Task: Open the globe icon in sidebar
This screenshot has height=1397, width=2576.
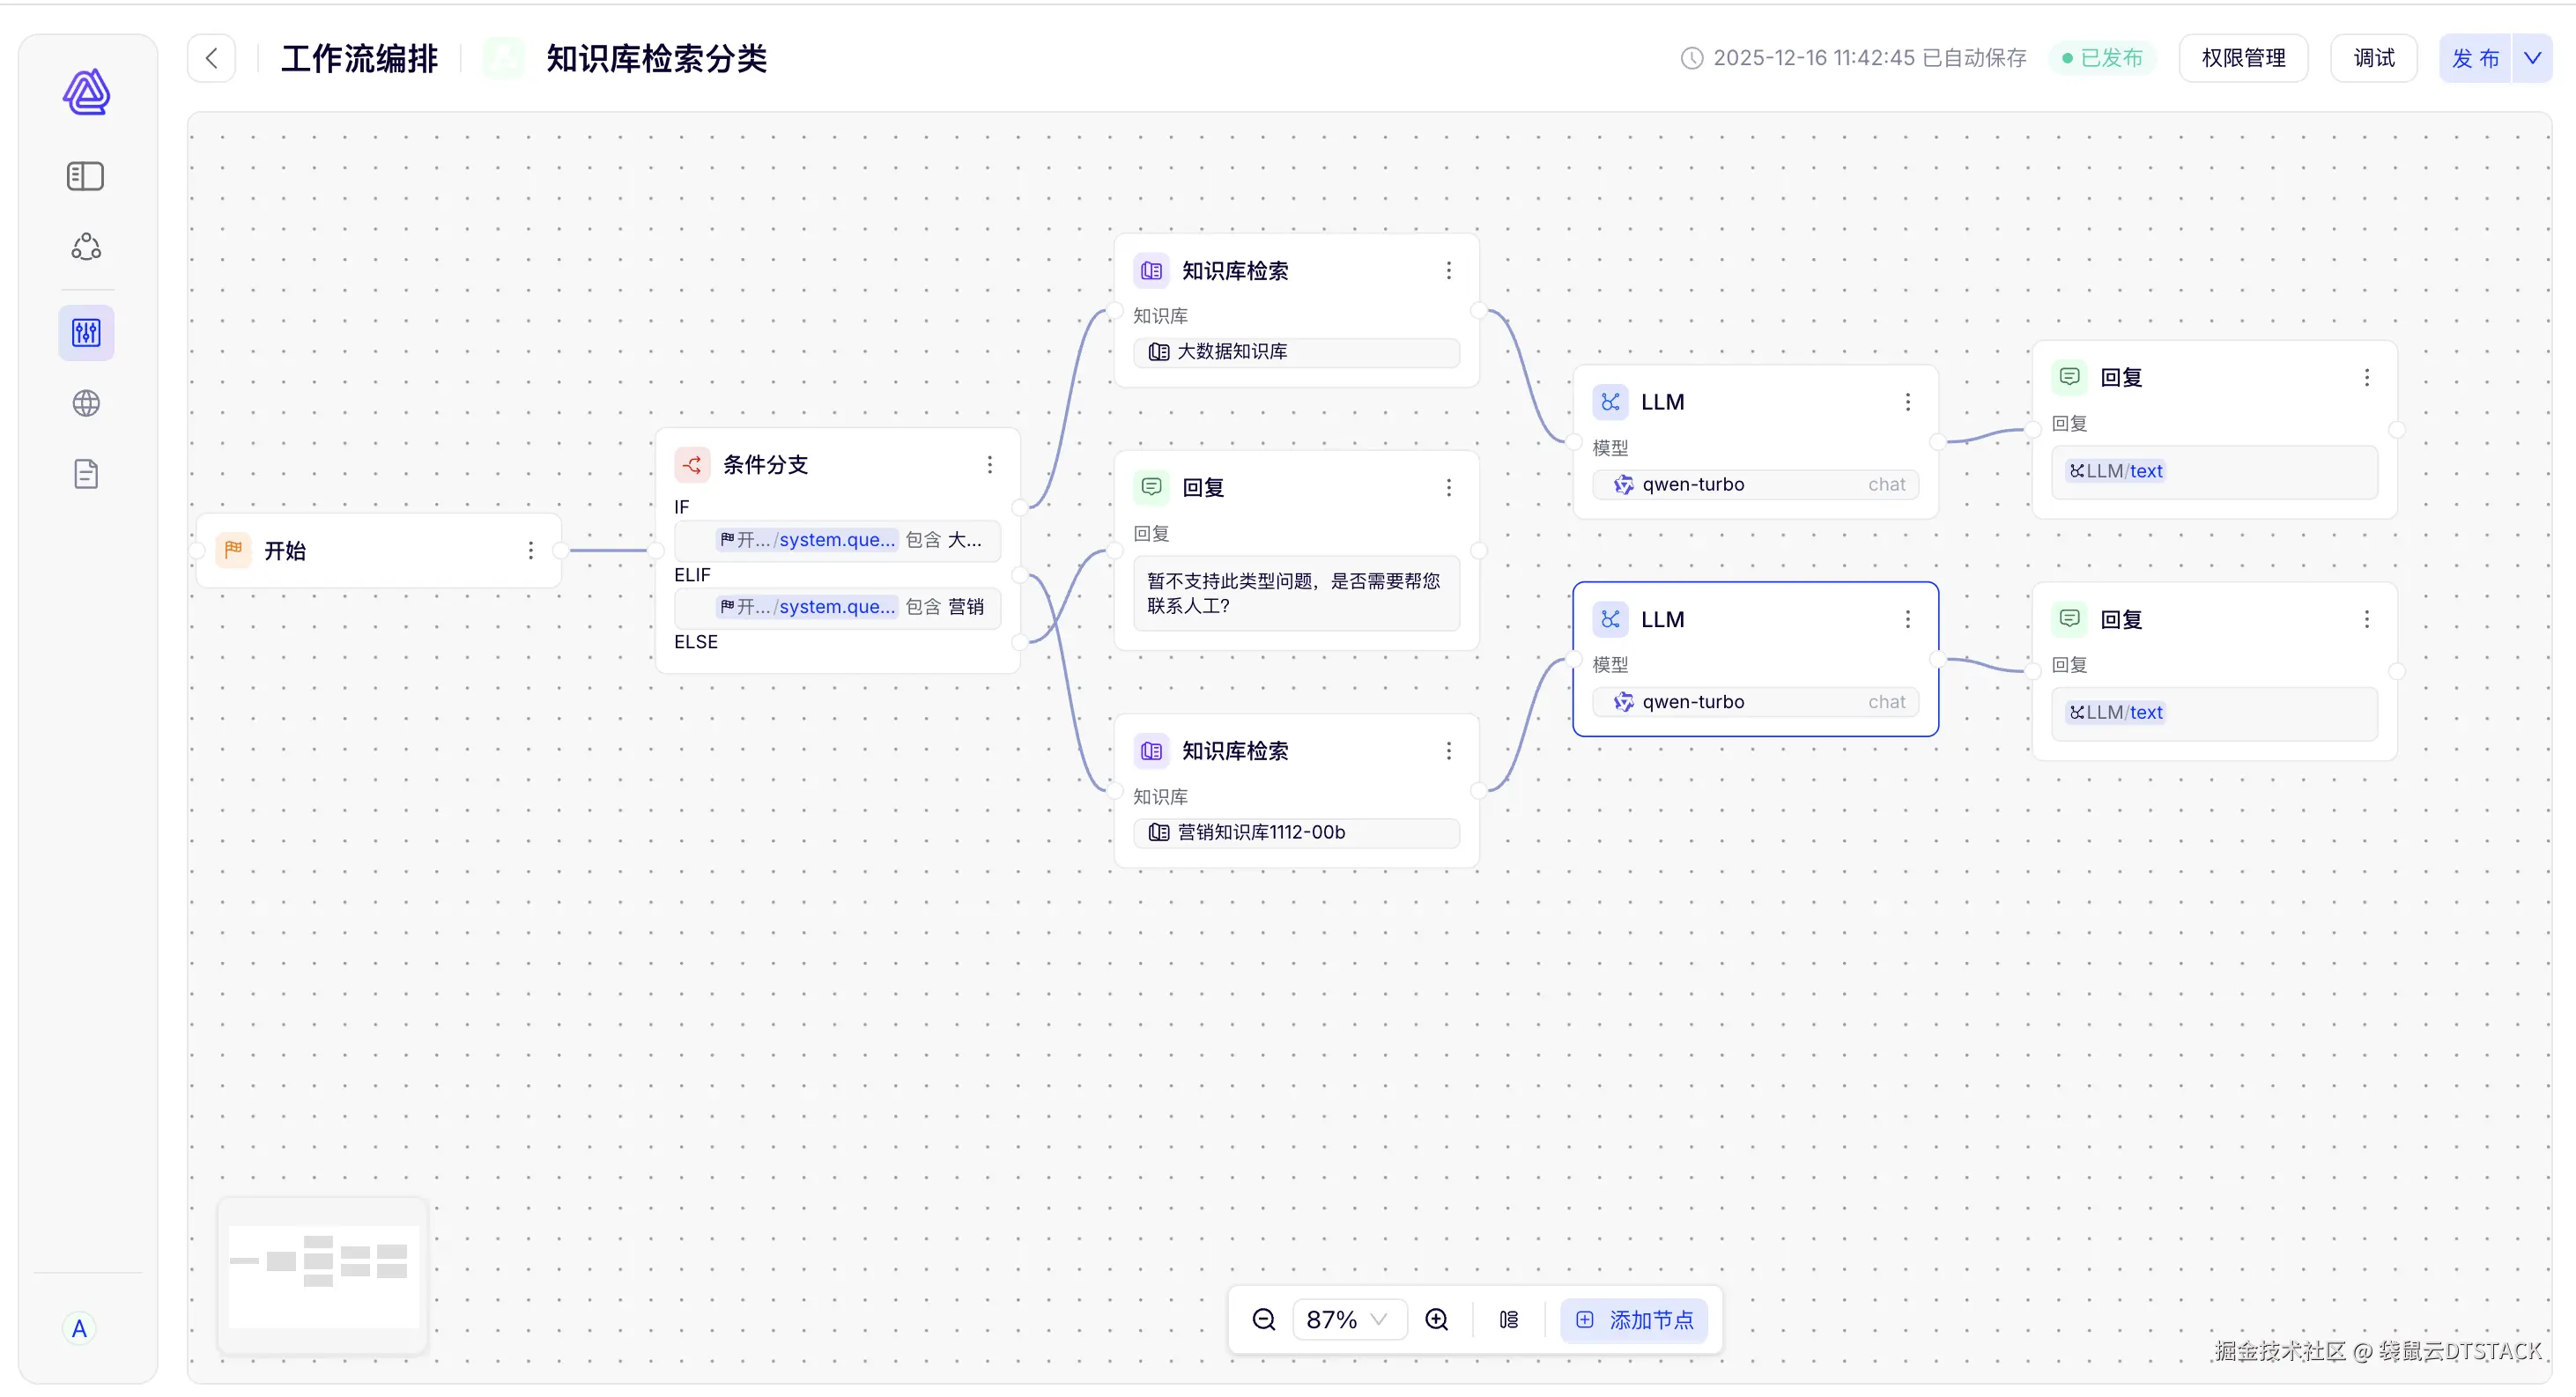Action: click(x=86, y=403)
